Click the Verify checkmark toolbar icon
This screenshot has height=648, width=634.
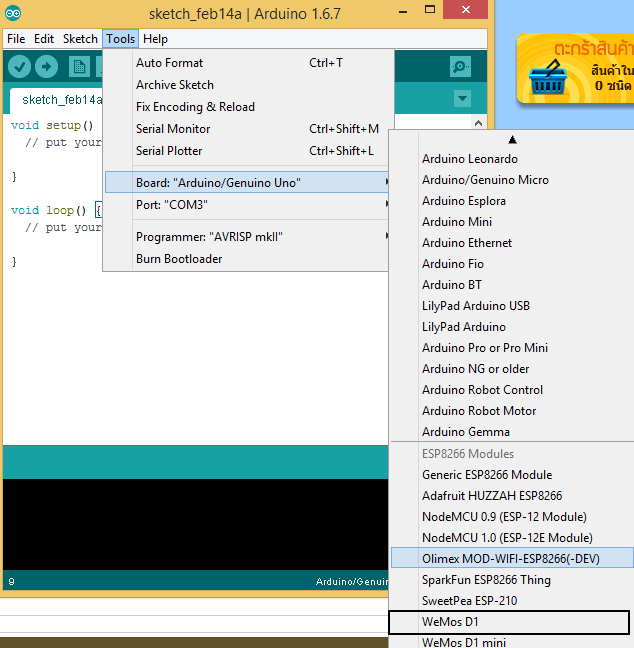(x=19, y=67)
